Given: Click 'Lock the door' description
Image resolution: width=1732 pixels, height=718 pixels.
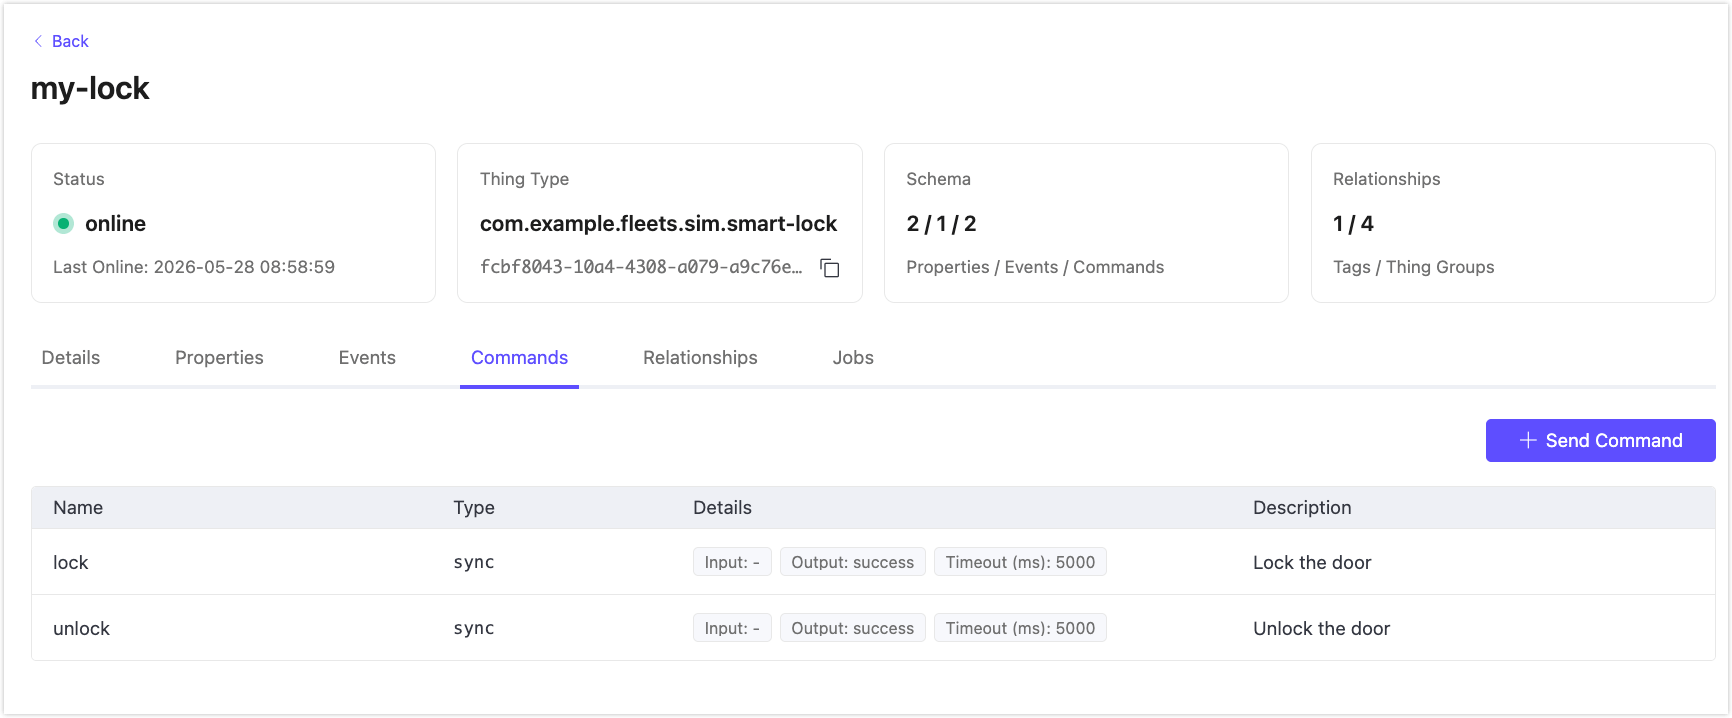Looking at the screenshot, I should 1312,563.
